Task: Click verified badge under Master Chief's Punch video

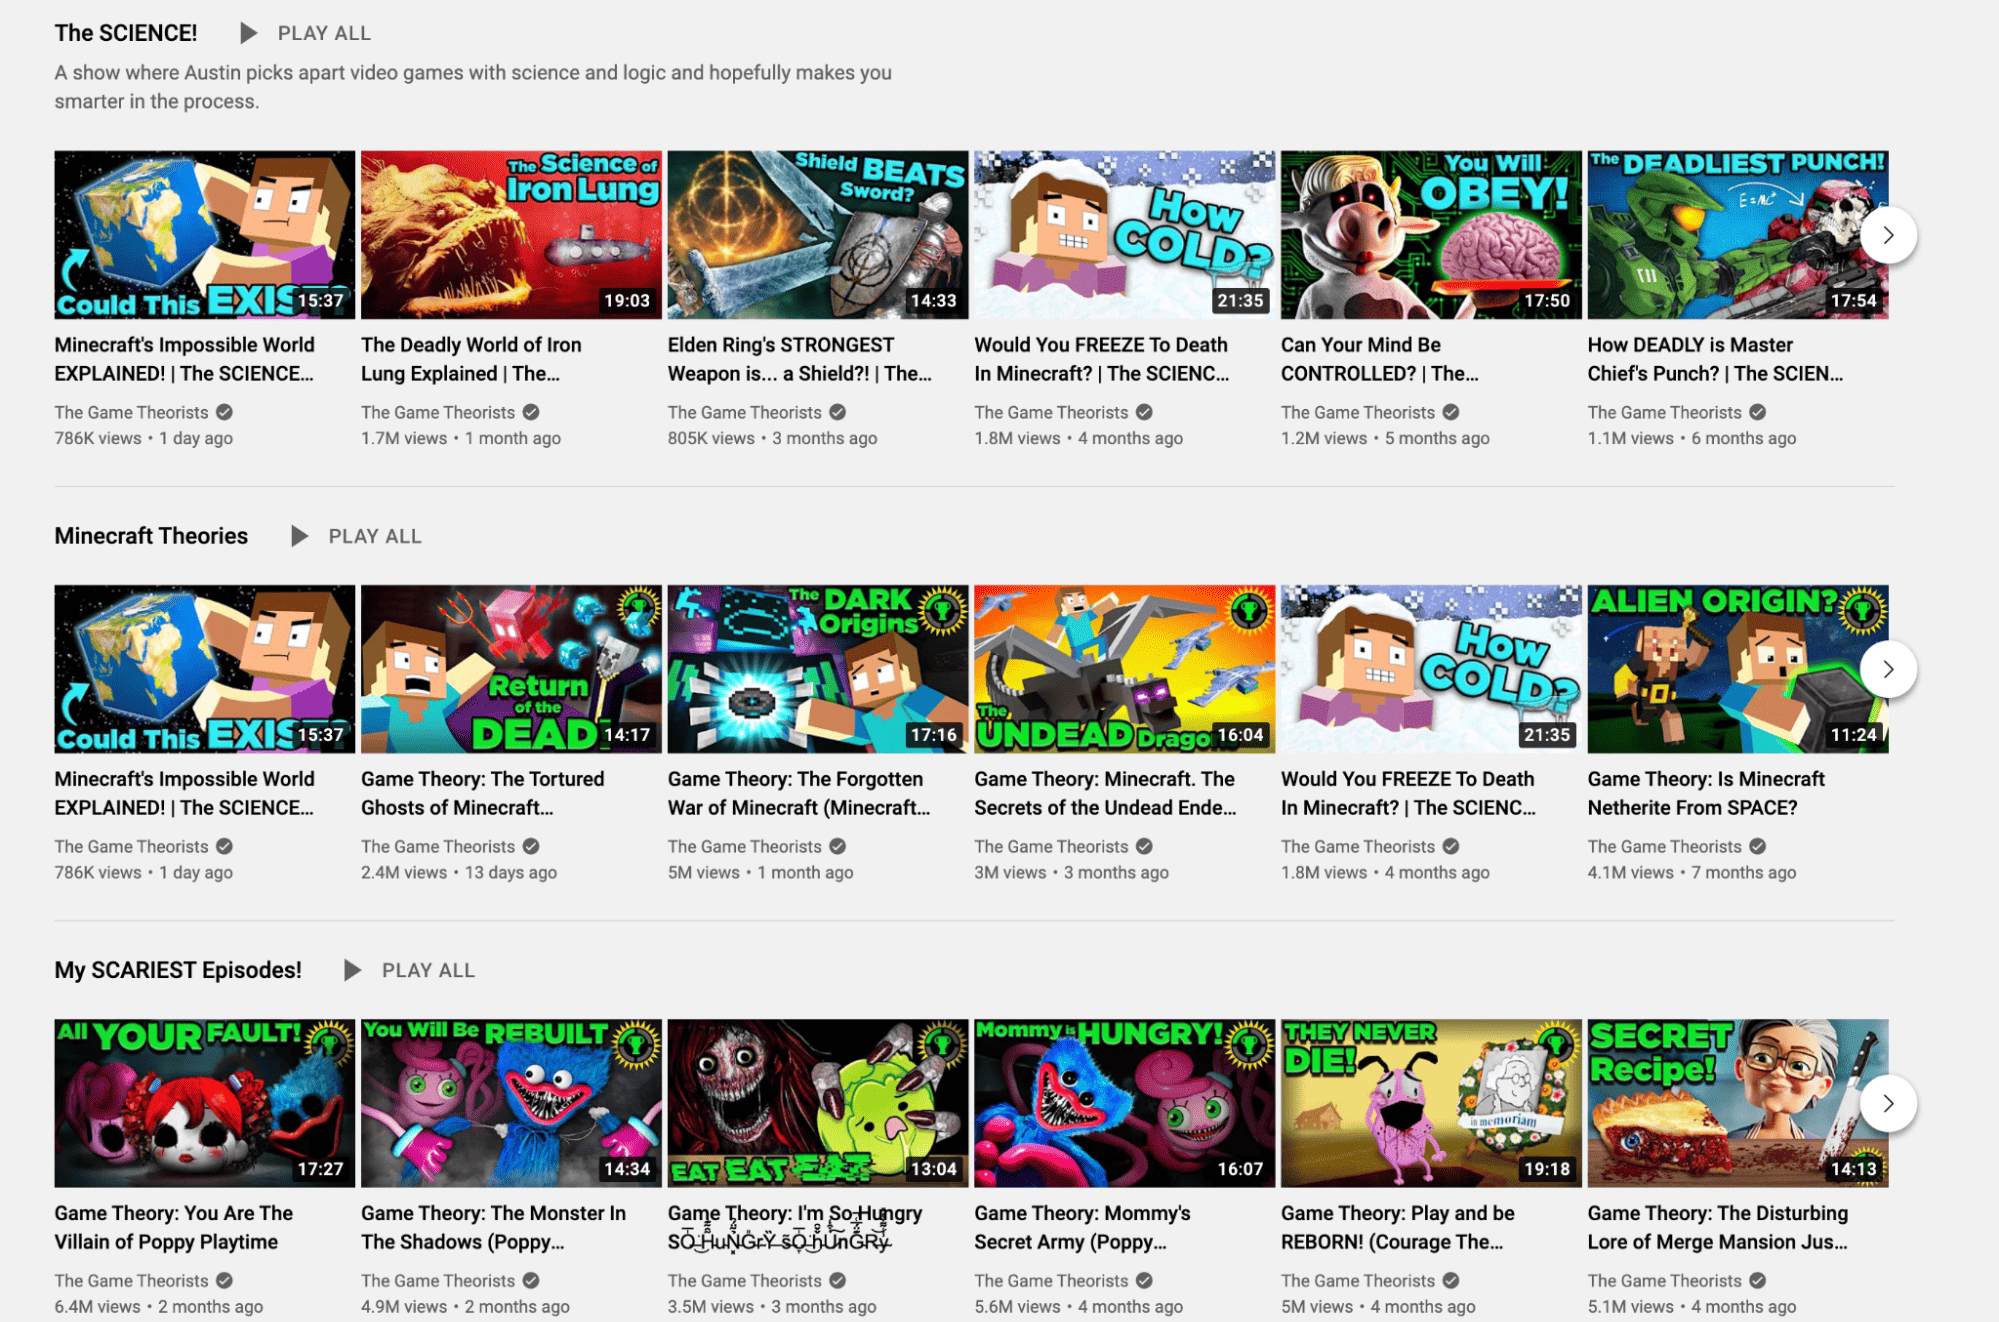Action: pyautogui.click(x=1758, y=412)
